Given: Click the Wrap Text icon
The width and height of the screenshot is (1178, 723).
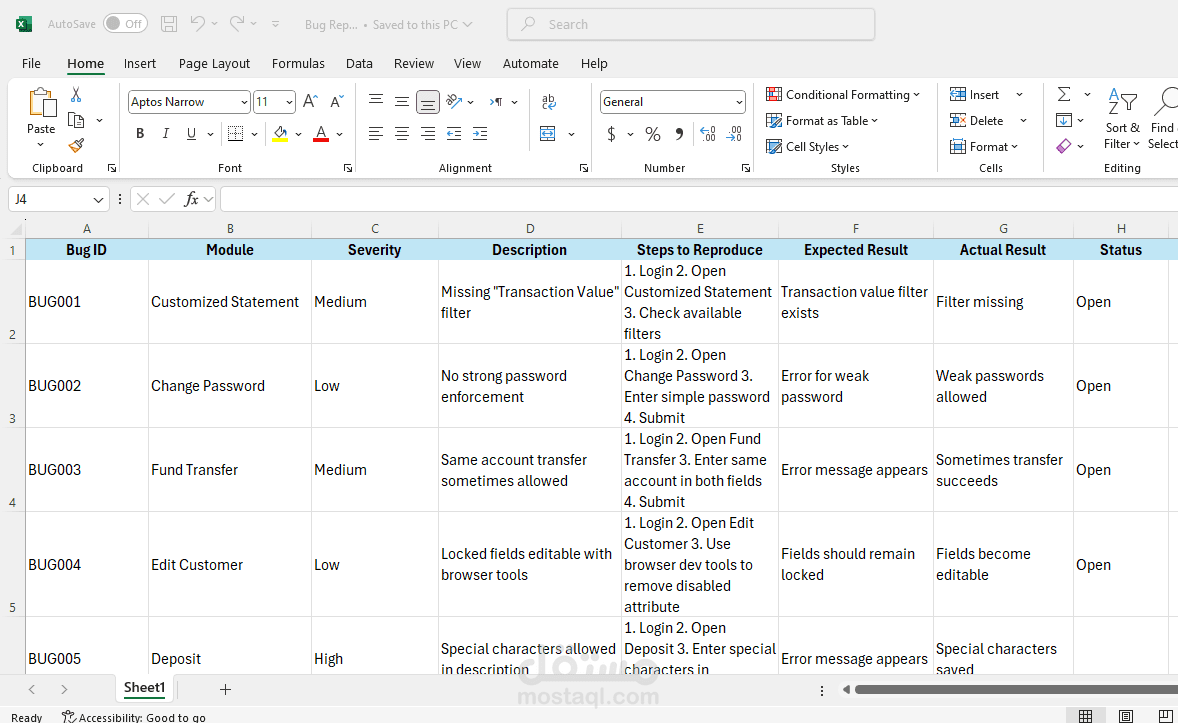Looking at the screenshot, I should [x=548, y=101].
